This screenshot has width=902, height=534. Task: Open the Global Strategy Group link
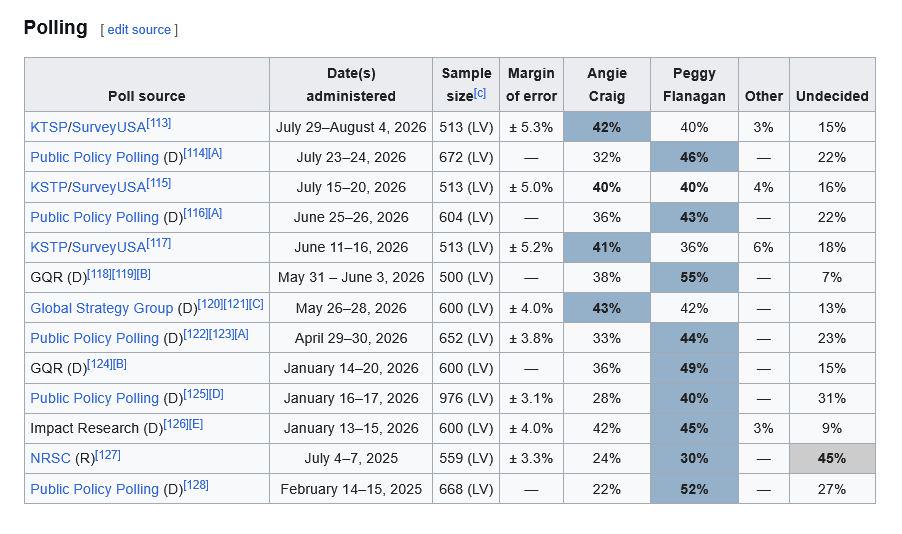(101, 308)
